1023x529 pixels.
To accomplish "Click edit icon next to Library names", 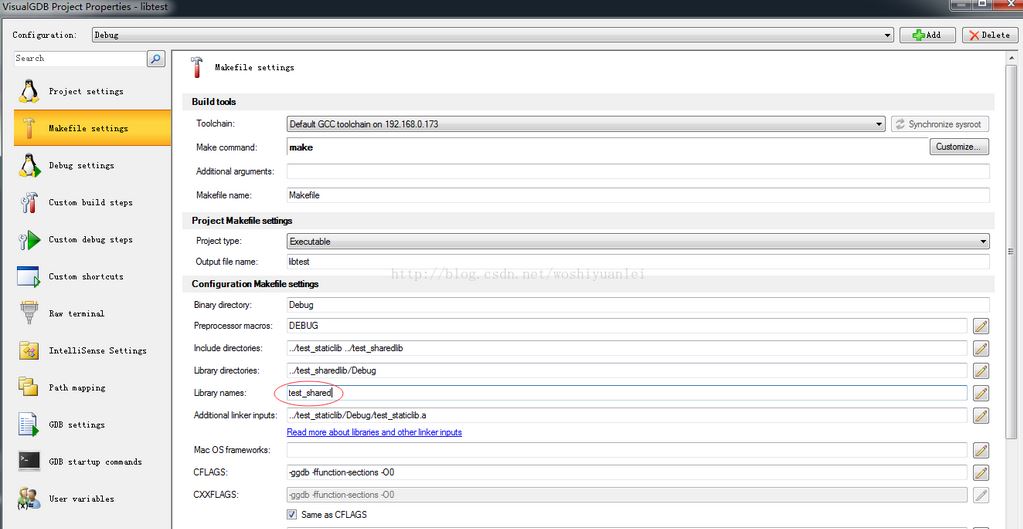I will (981, 393).
